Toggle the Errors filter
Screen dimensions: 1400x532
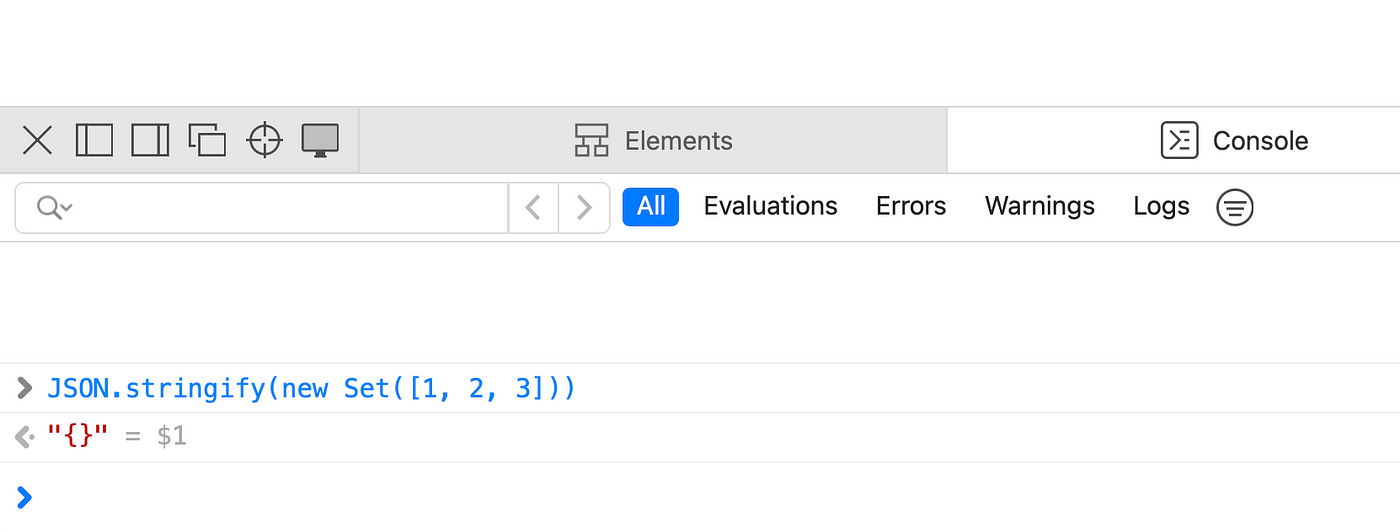coord(911,206)
